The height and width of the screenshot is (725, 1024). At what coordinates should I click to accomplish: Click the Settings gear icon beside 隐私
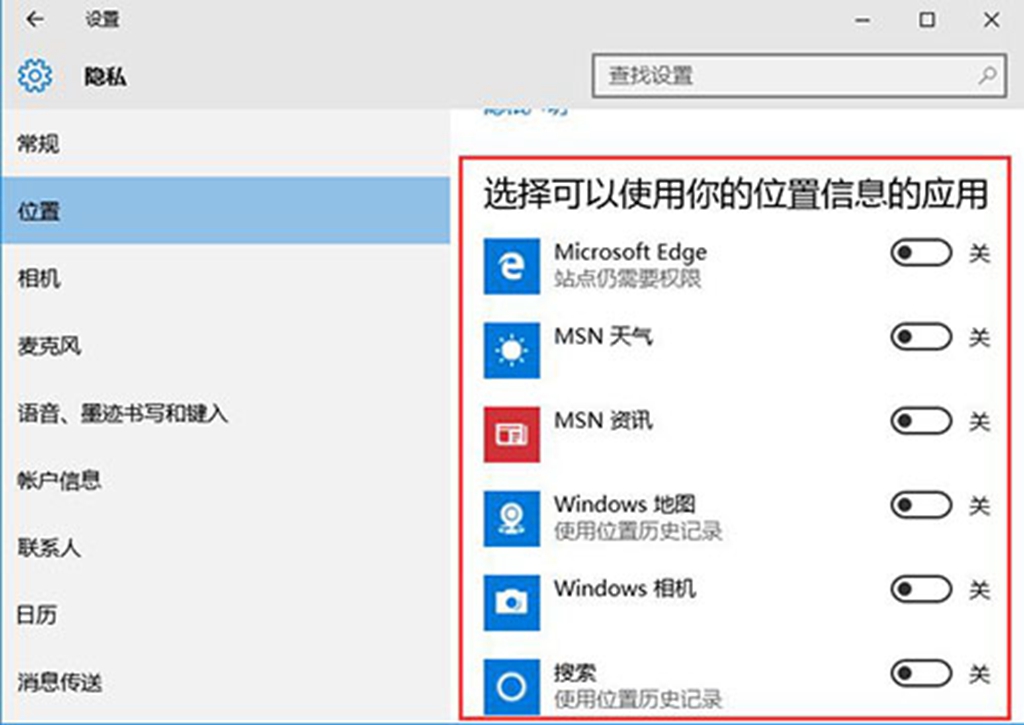pos(35,76)
